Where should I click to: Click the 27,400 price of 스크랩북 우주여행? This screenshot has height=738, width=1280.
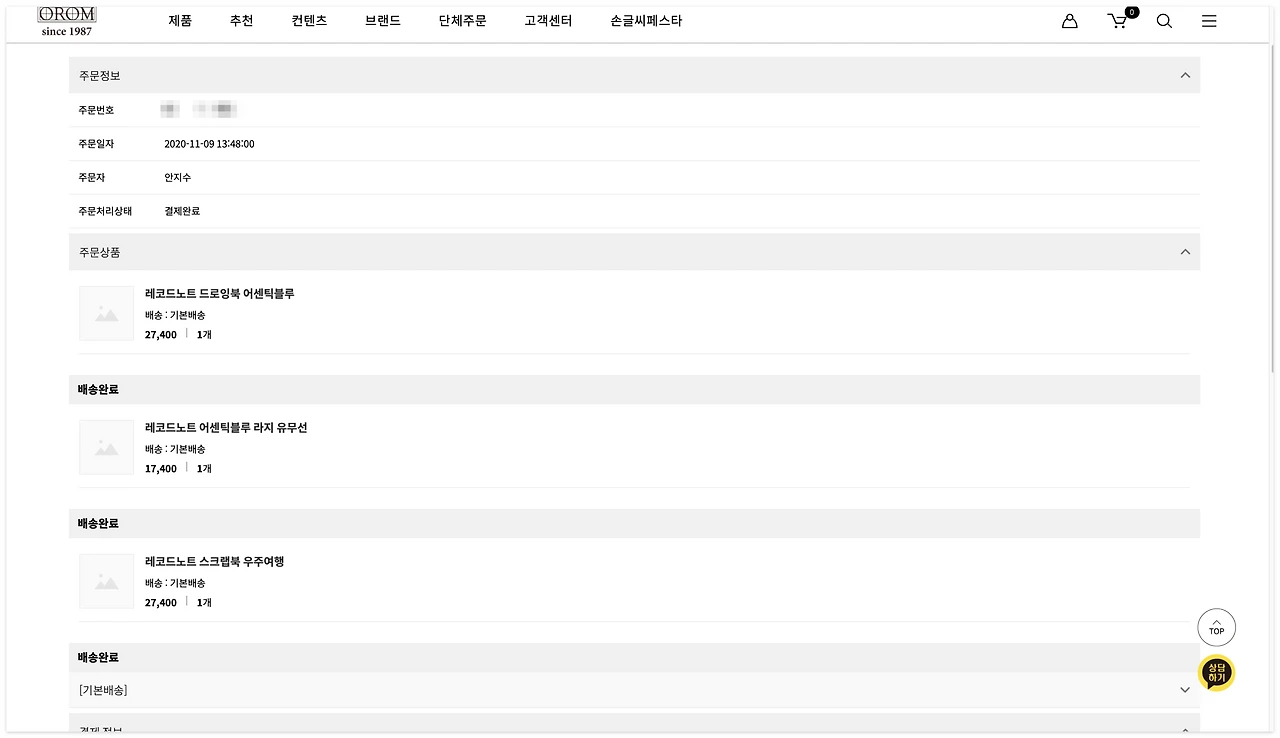[x=161, y=603]
